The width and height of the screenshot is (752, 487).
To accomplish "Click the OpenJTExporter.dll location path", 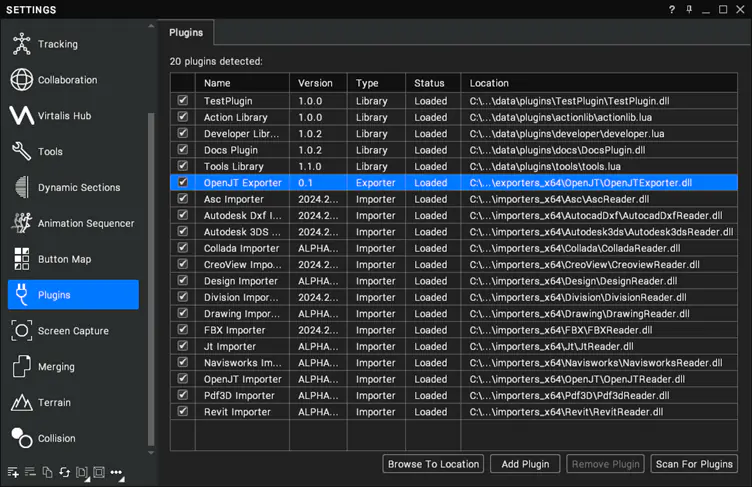I will (581, 183).
